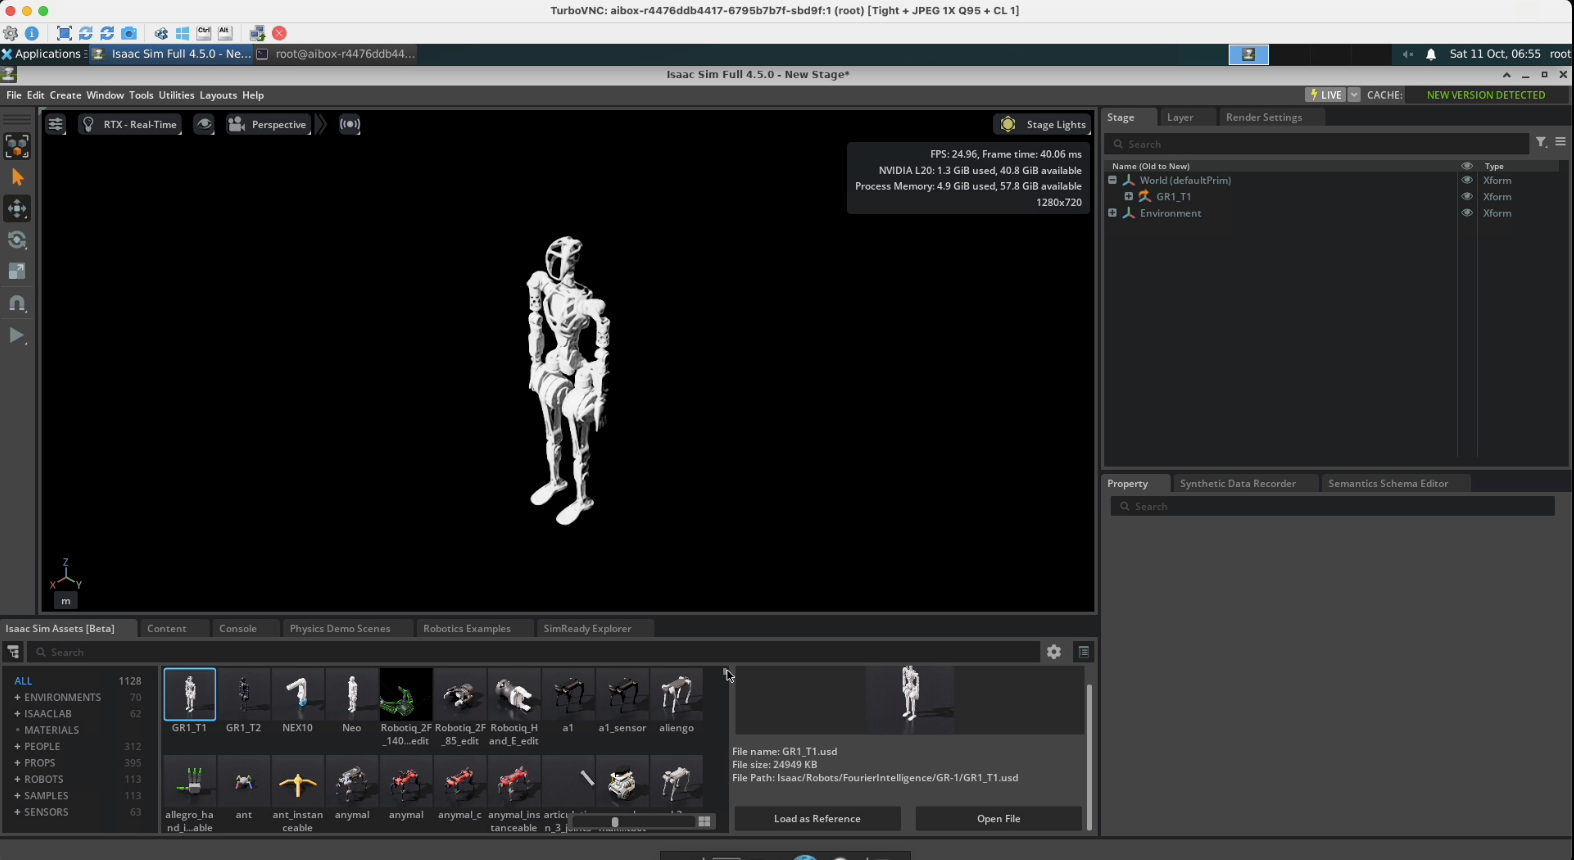Open the asset browser gear settings
The height and width of the screenshot is (860, 1574).
pos(1054,652)
